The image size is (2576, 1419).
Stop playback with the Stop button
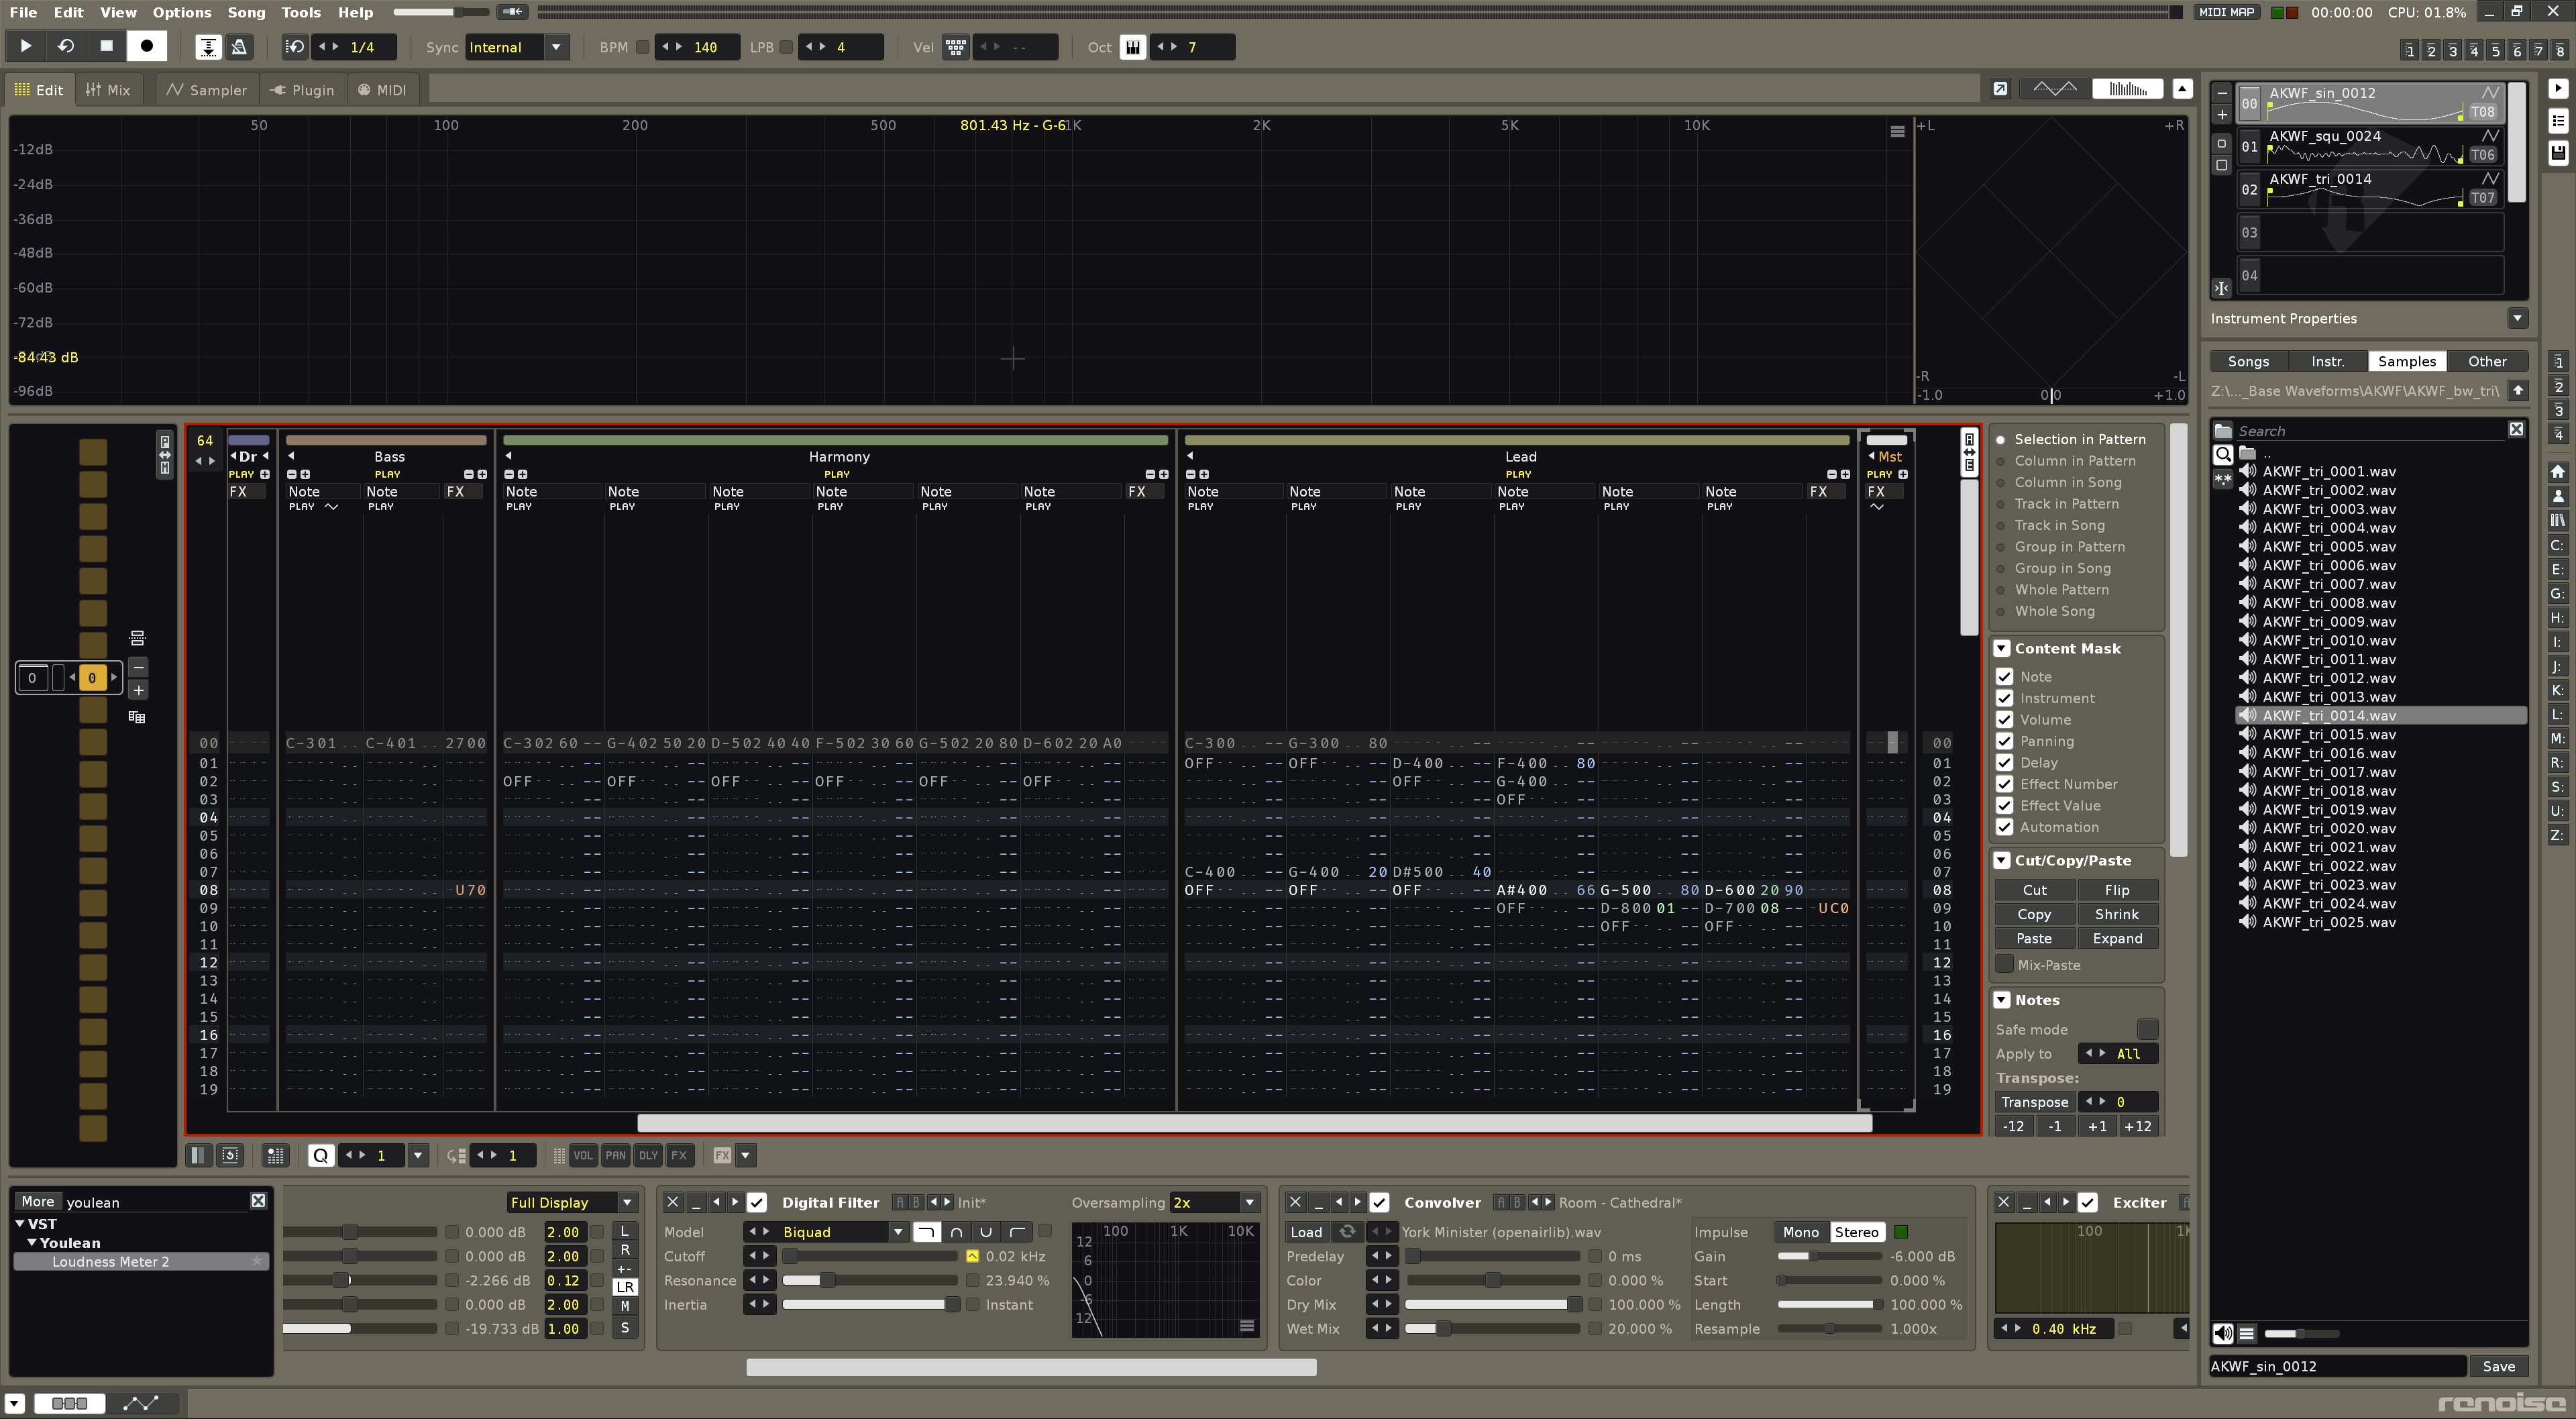[106, 46]
